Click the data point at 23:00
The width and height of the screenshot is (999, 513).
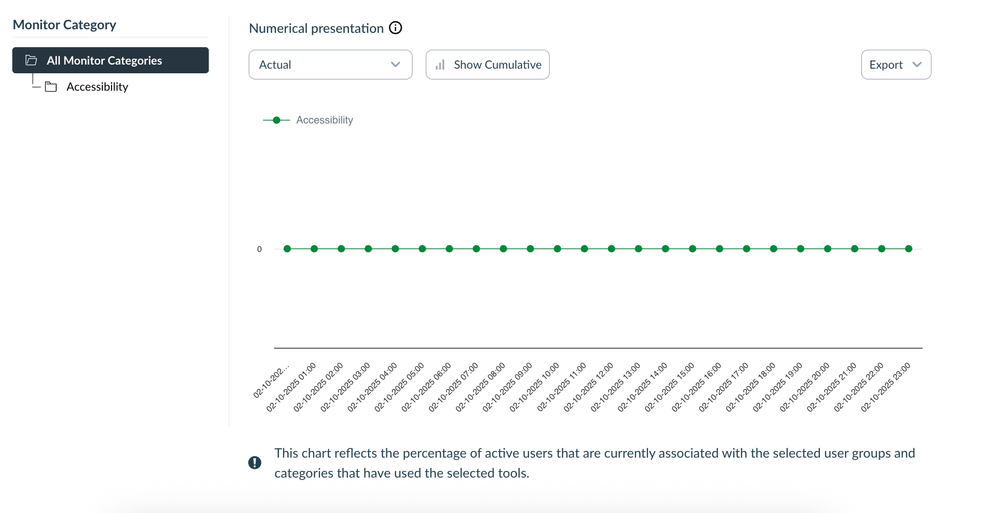click(909, 249)
